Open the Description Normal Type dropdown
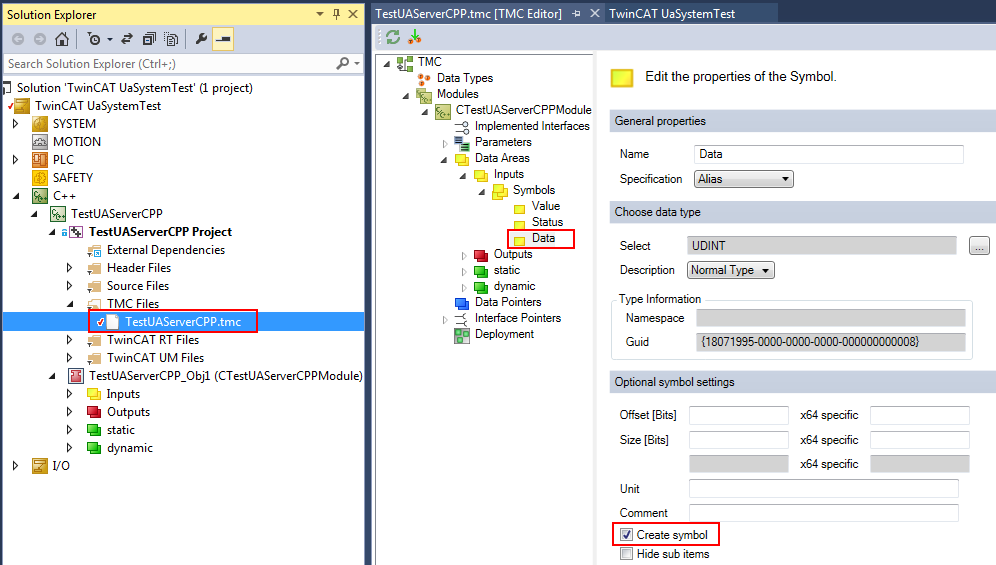Viewport: 996px width, 565px height. point(731,270)
